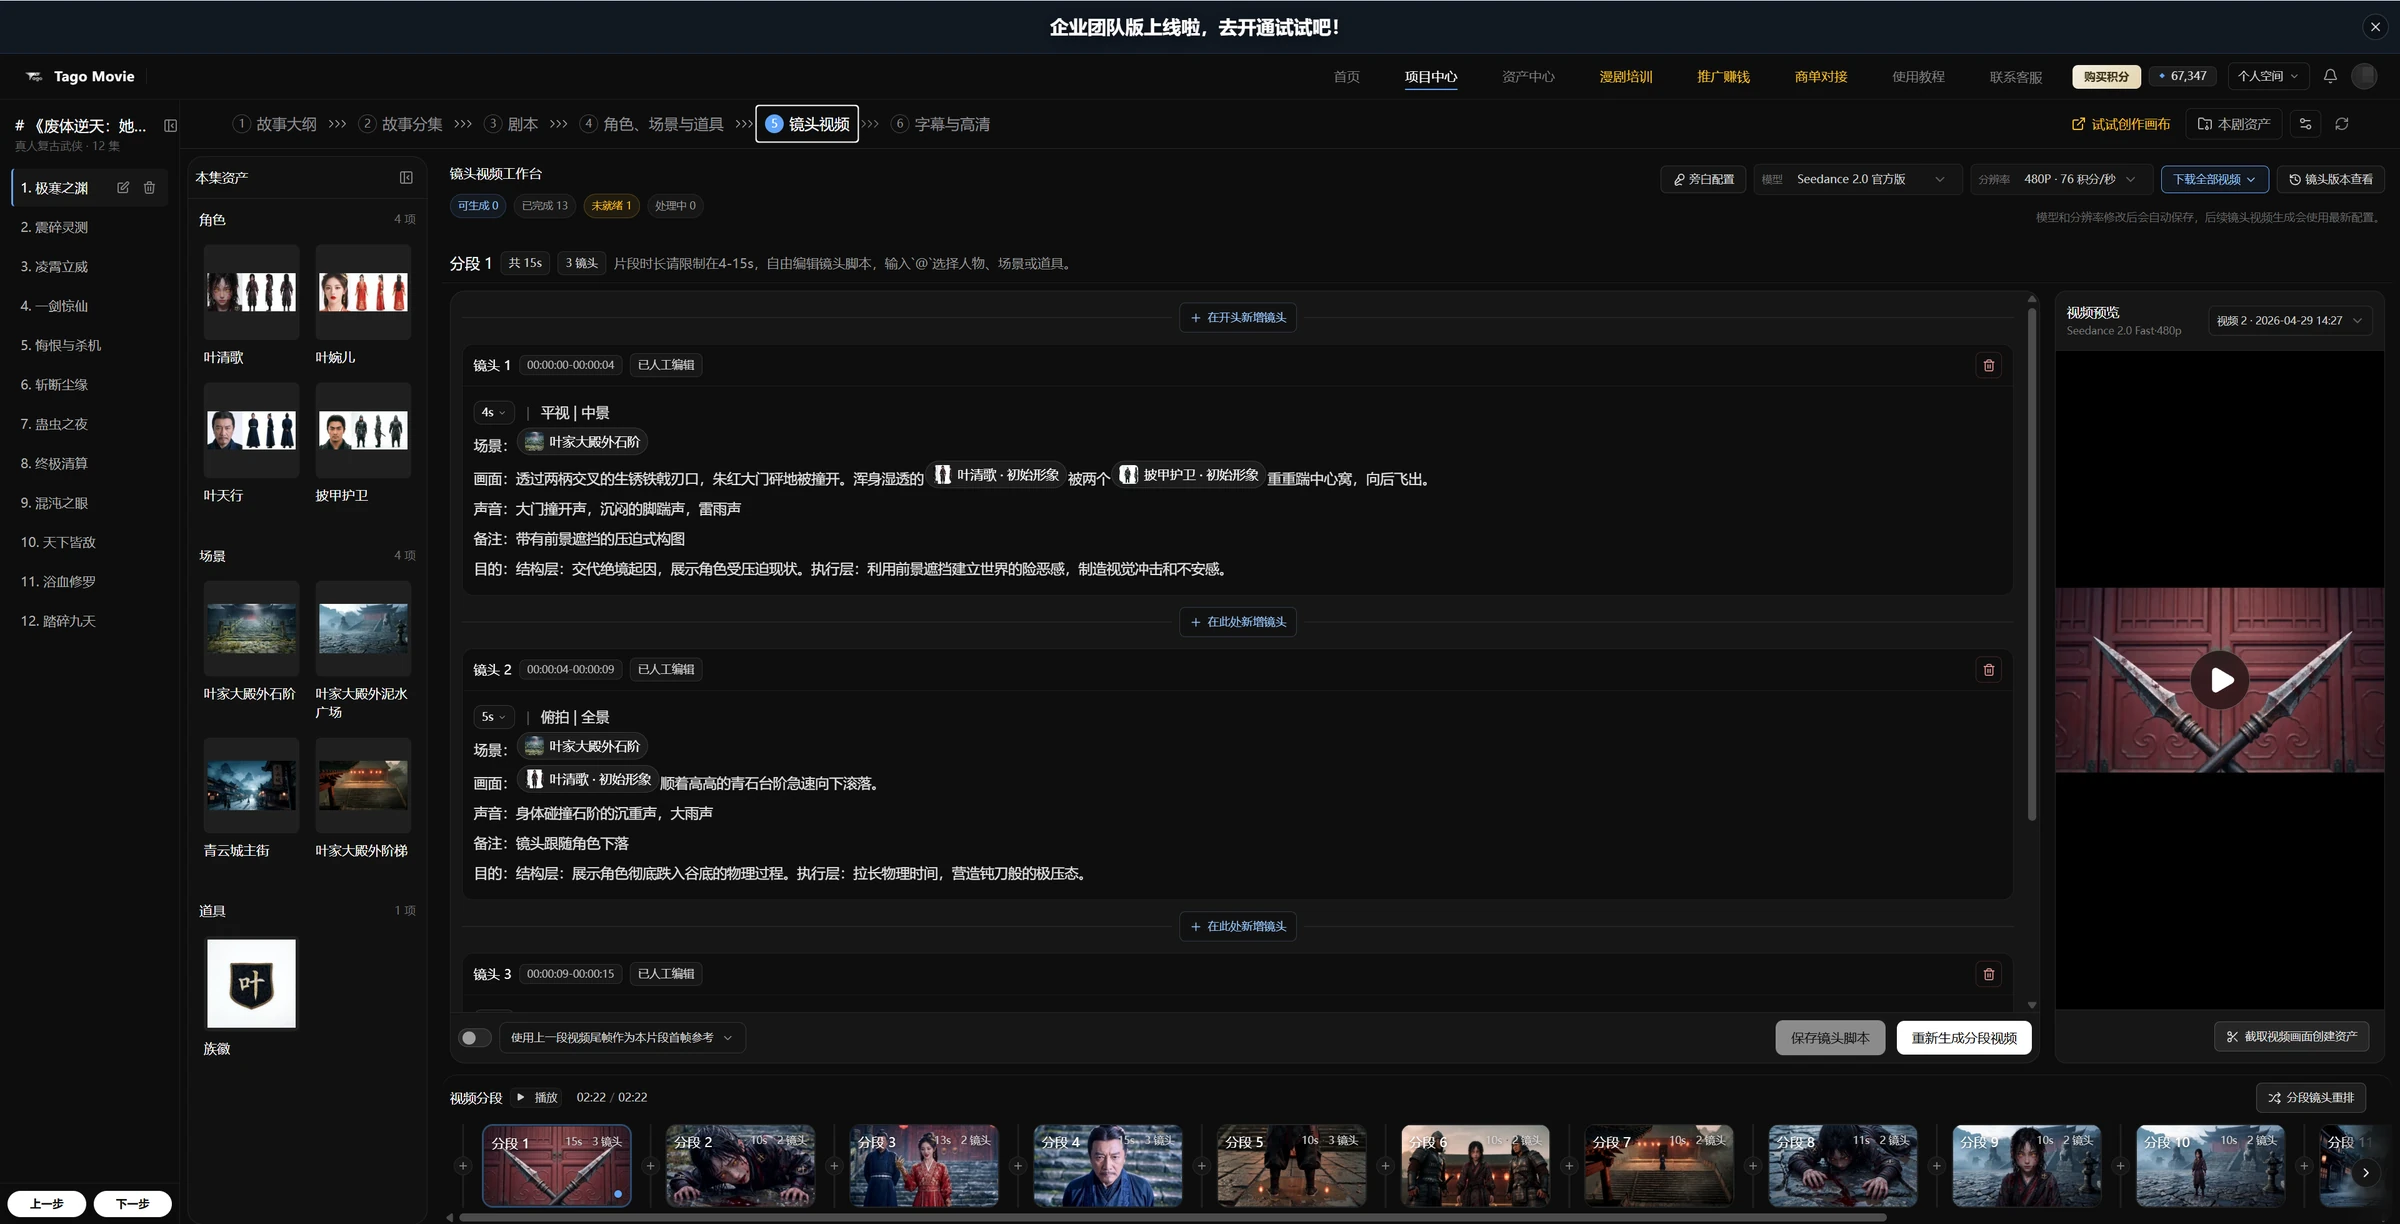Collapse the 本集资产 panel icon
Image resolution: width=2400 pixels, height=1224 pixels.
(x=406, y=177)
